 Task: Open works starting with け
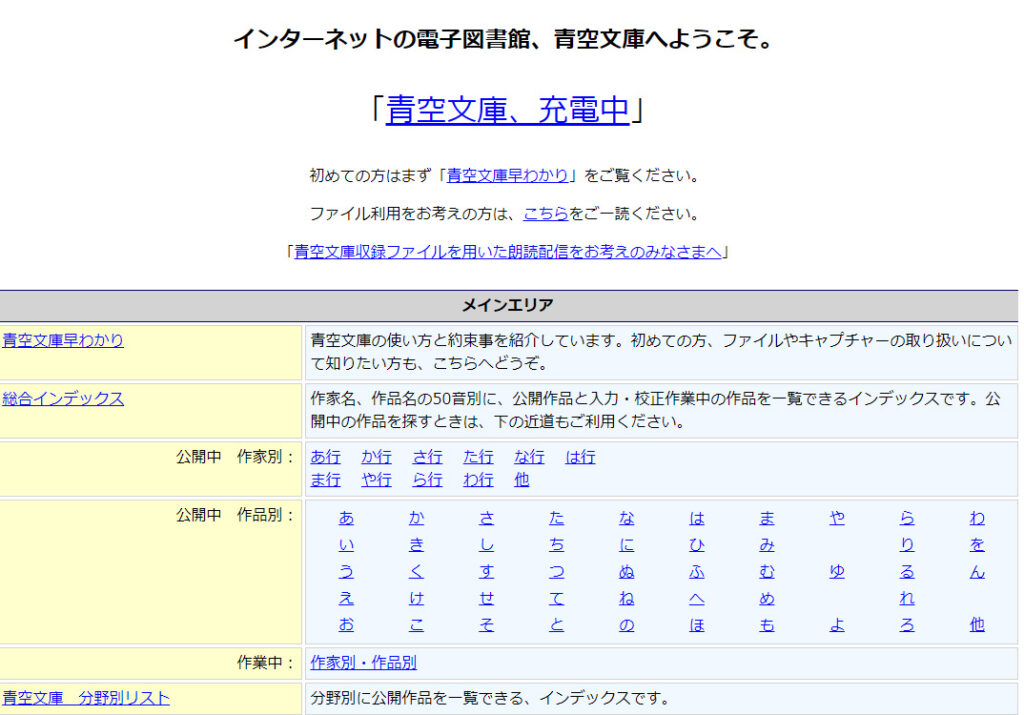click(417, 599)
